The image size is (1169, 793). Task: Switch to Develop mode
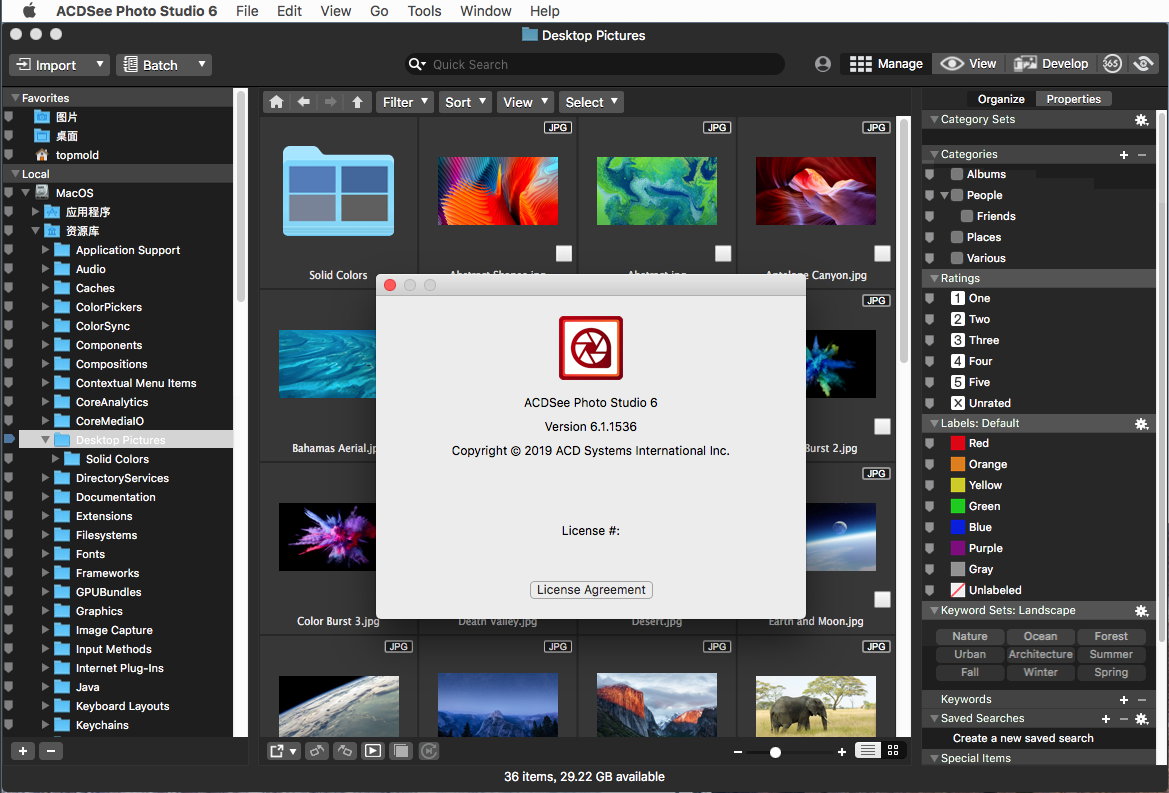[1050, 64]
